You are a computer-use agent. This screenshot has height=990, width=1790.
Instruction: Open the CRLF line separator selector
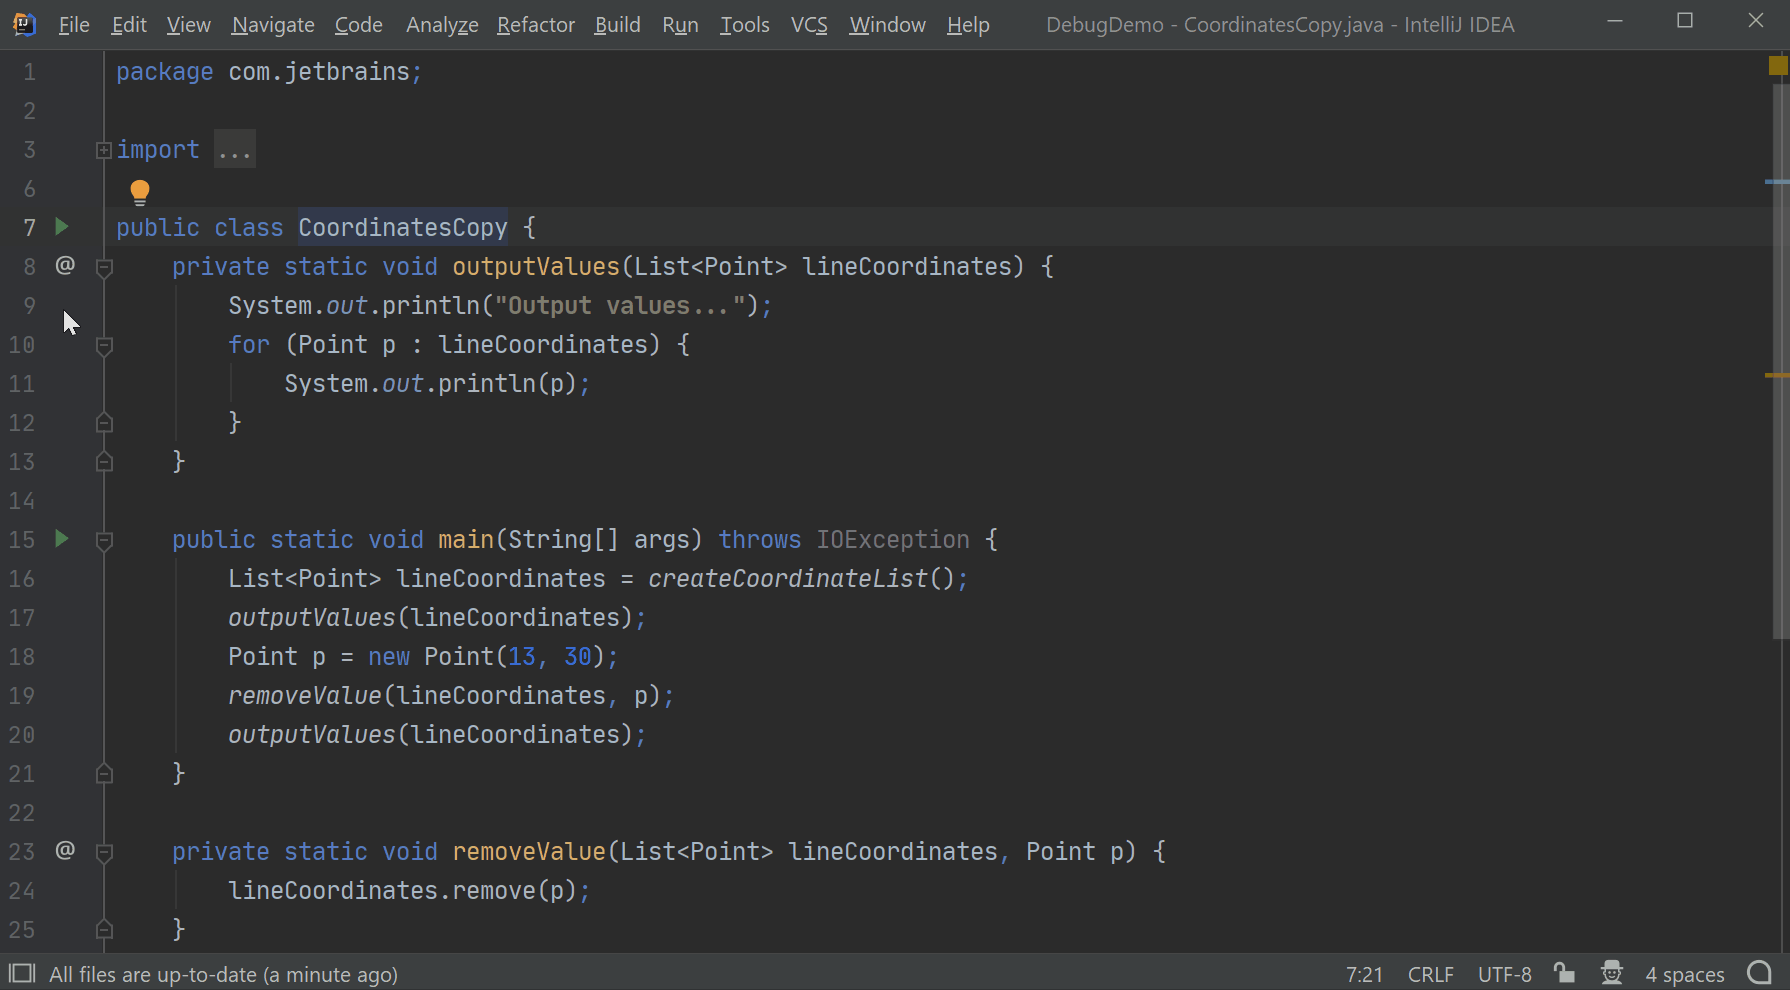(x=1430, y=973)
